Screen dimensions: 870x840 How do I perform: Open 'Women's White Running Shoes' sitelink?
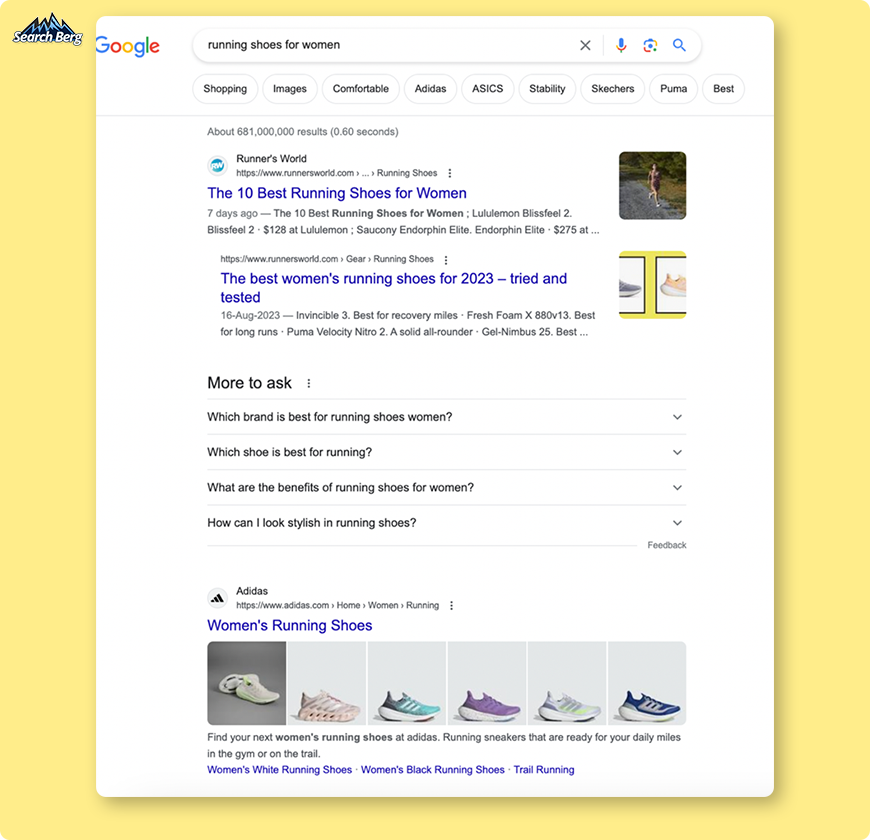coord(280,770)
